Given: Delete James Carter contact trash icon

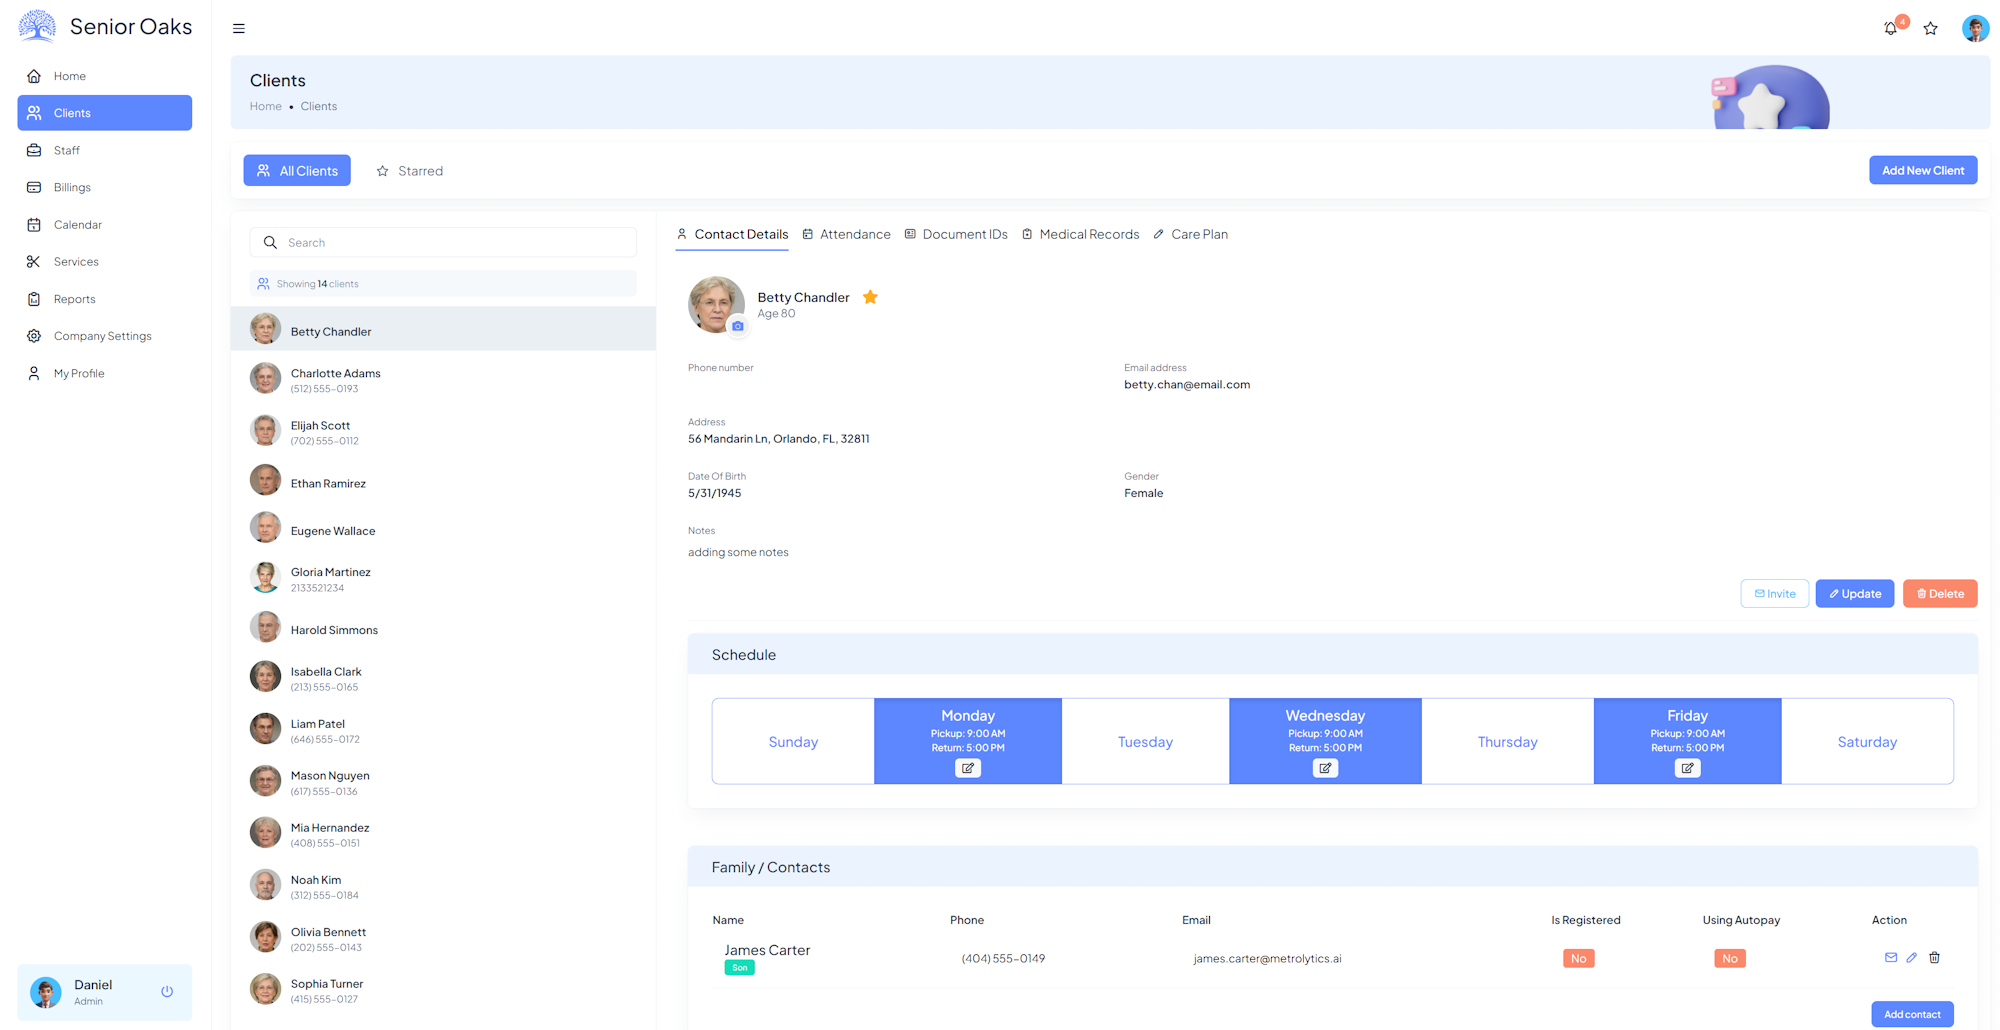Looking at the screenshot, I should (x=1934, y=958).
